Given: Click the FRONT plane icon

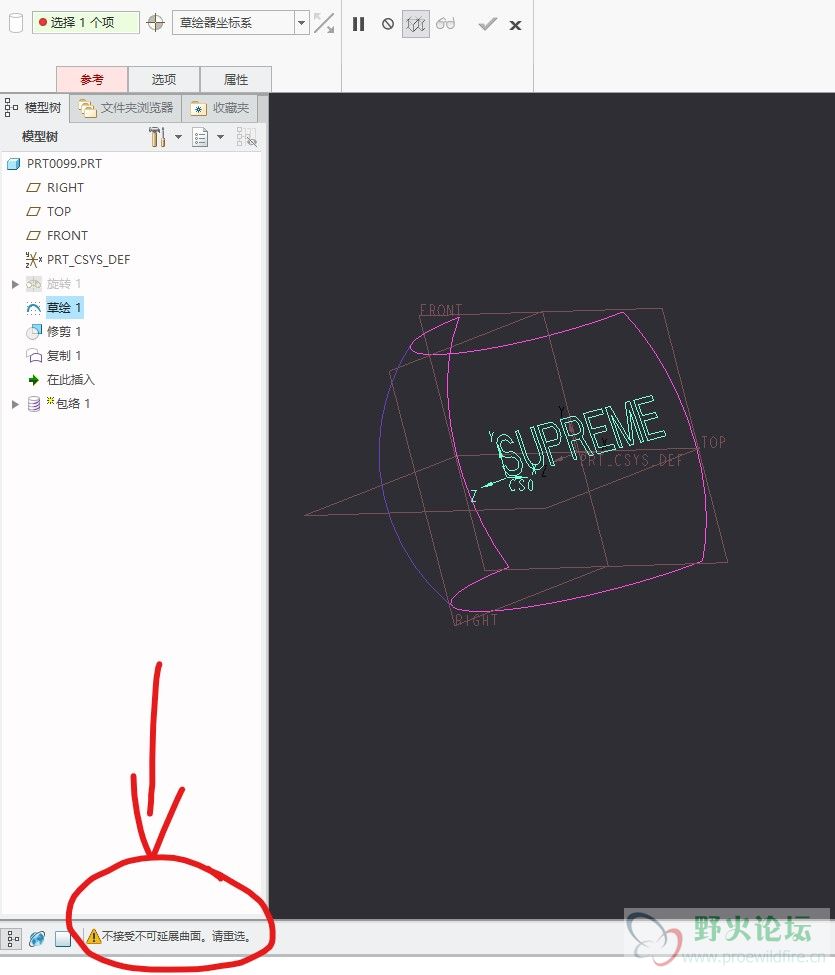Looking at the screenshot, I should tap(34, 236).
